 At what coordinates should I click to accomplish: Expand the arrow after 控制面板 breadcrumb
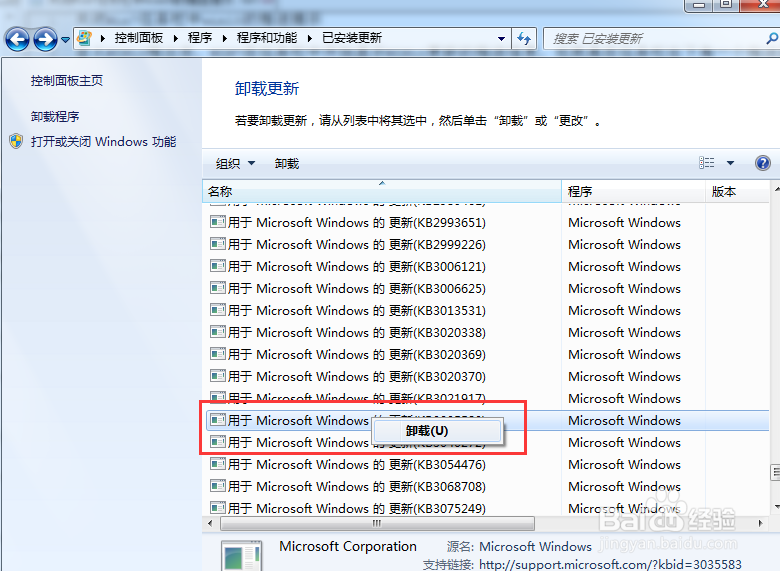pyautogui.click(x=176, y=39)
